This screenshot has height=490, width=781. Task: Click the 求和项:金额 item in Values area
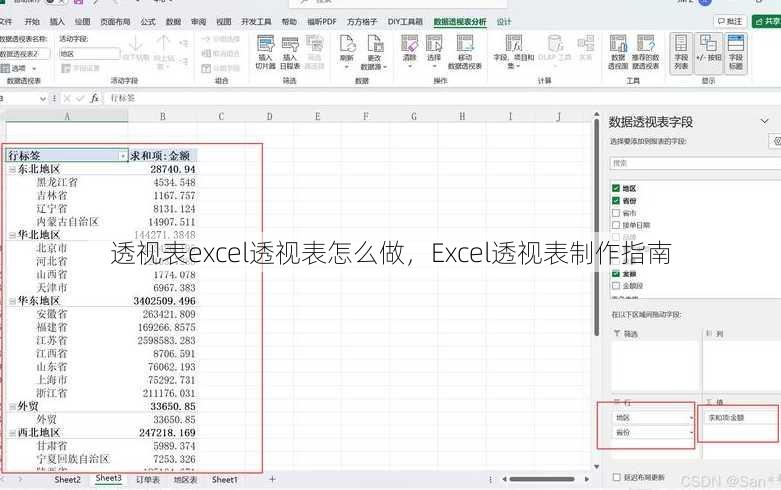click(739, 418)
